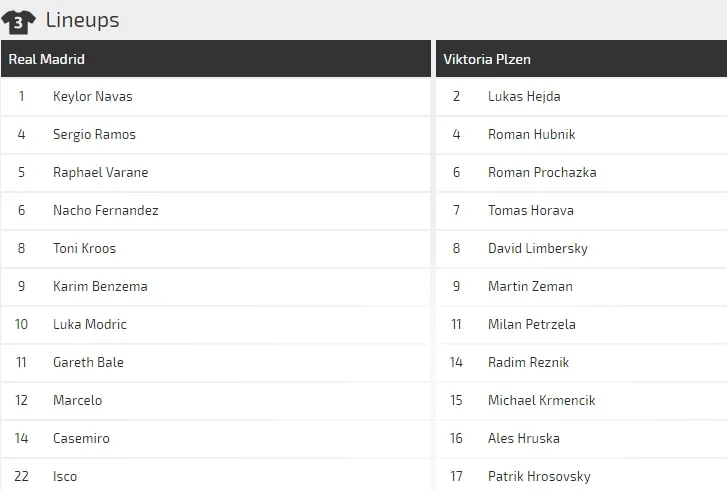Viewport: 727px width, 490px height.
Task: Open Luka Modric player entry
Action: pyautogui.click(x=90, y=325)
